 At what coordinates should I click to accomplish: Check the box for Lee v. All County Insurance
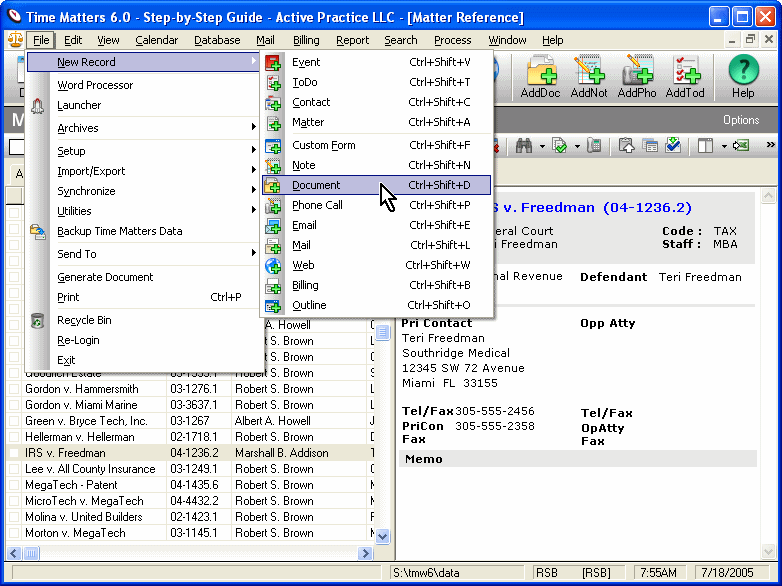14,469
